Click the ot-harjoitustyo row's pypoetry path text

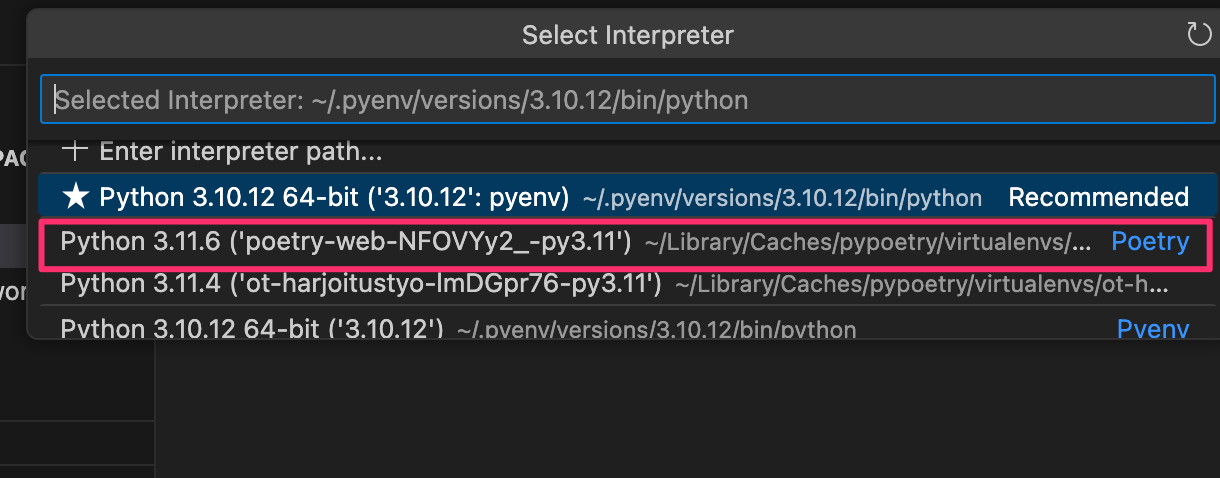click(x=920, y=286)
